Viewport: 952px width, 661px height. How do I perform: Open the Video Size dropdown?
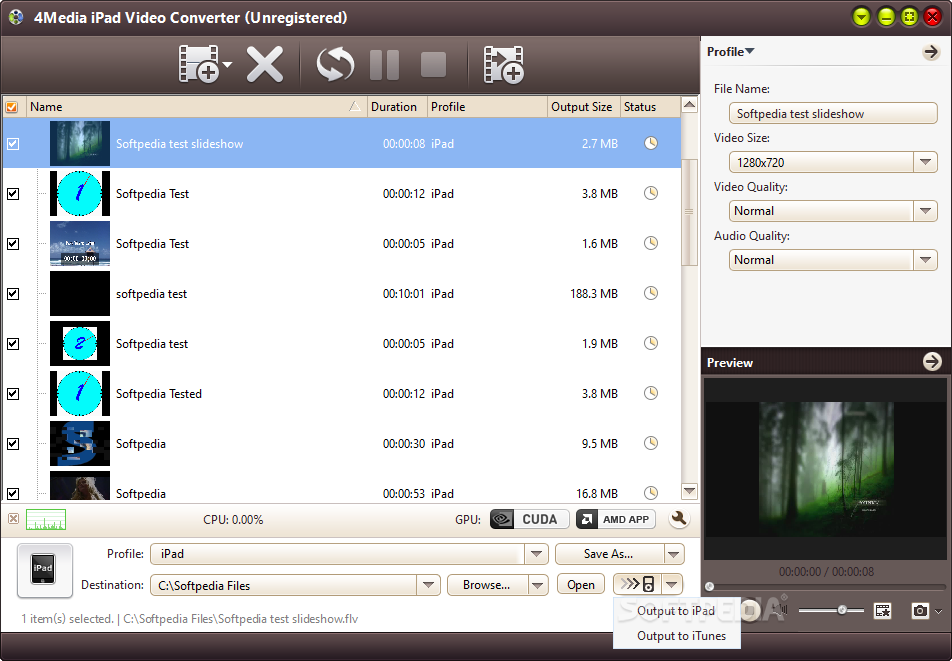pos(925,162)
